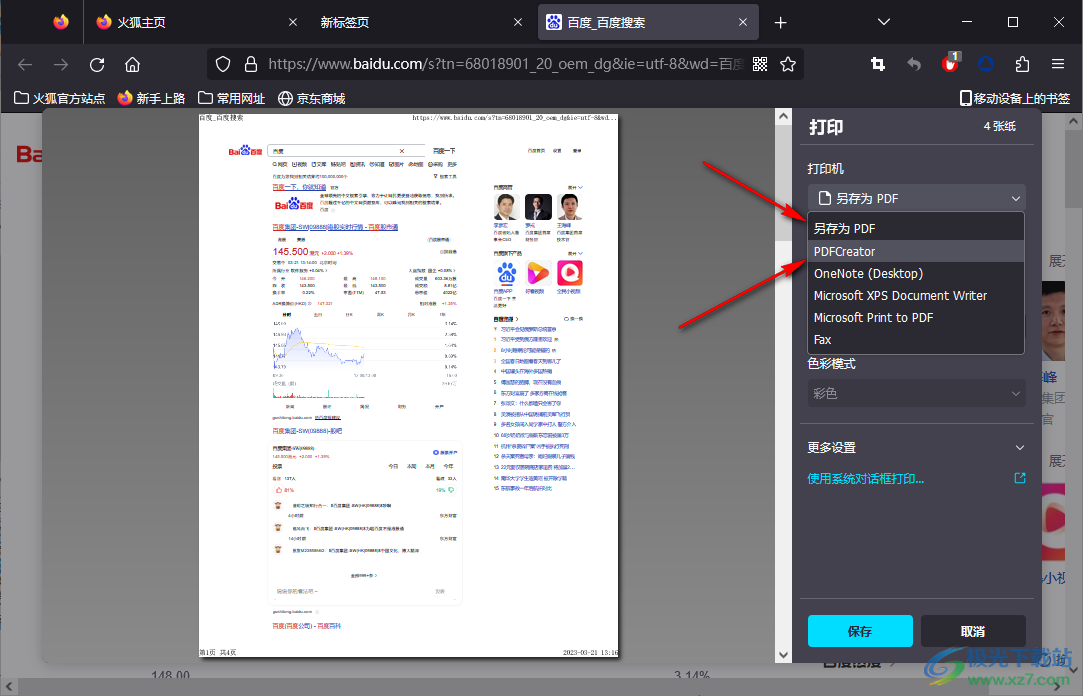
Task: Choose PDFCreator as the printer
Action: [916, 251]
